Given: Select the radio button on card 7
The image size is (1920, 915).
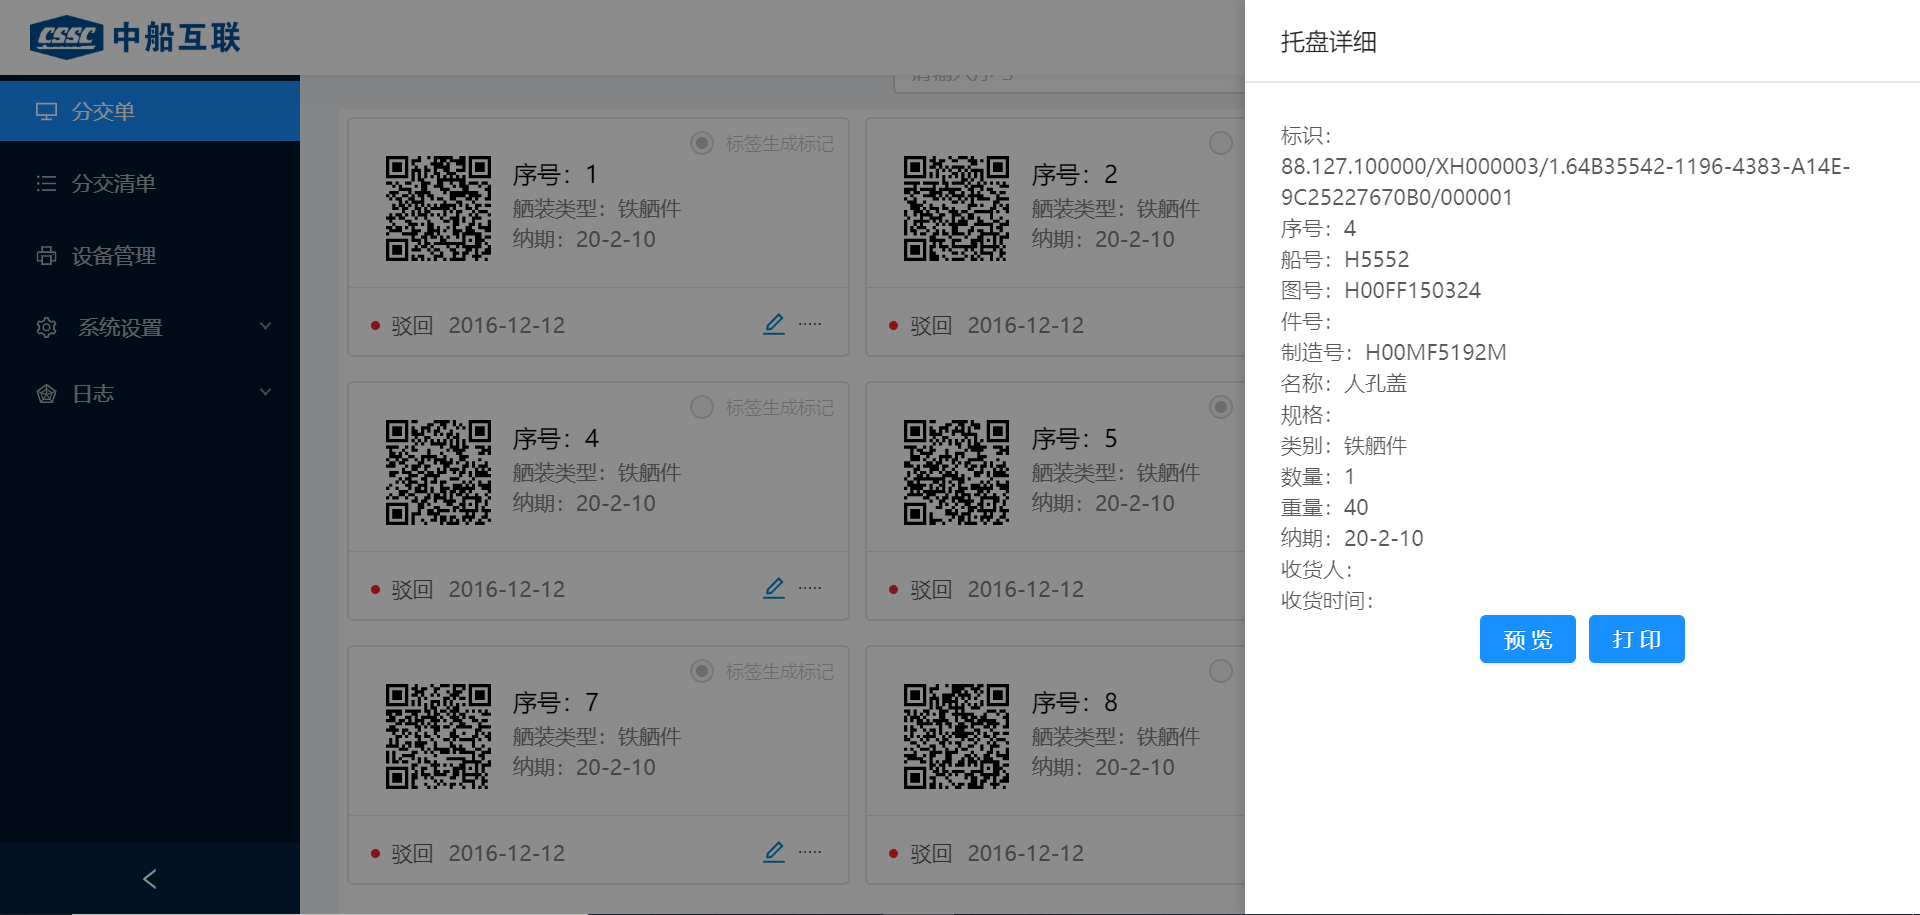Looking at the screenshot, I should tap(702, 671).
